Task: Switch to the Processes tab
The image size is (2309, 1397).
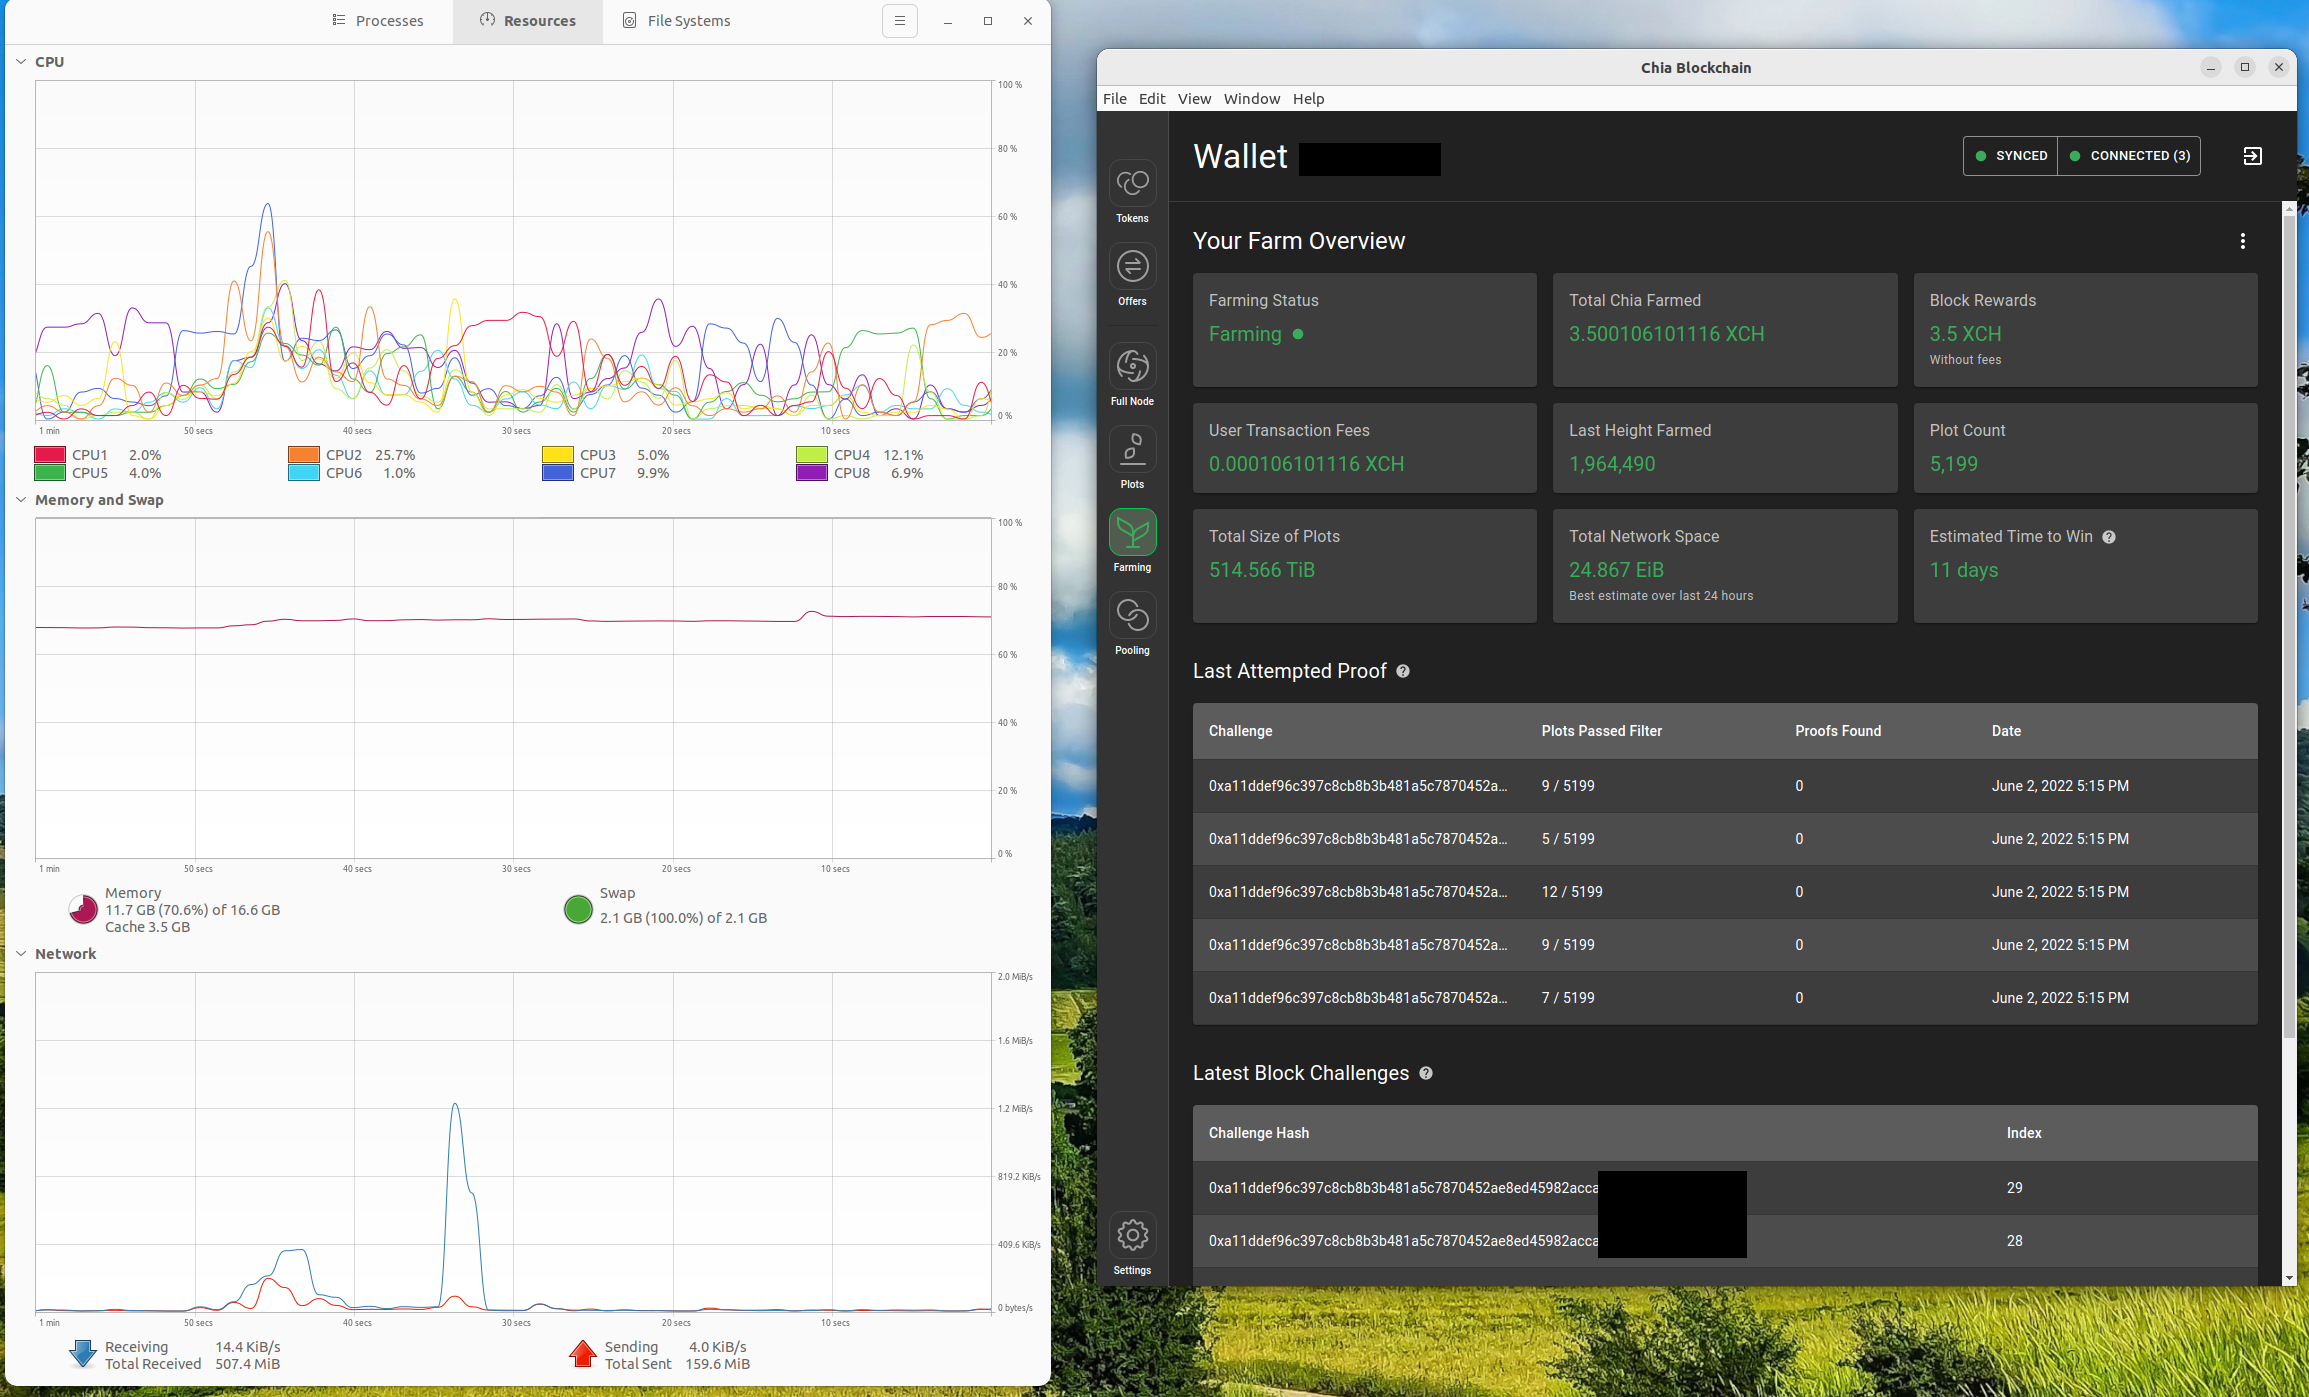Action: 378,21
